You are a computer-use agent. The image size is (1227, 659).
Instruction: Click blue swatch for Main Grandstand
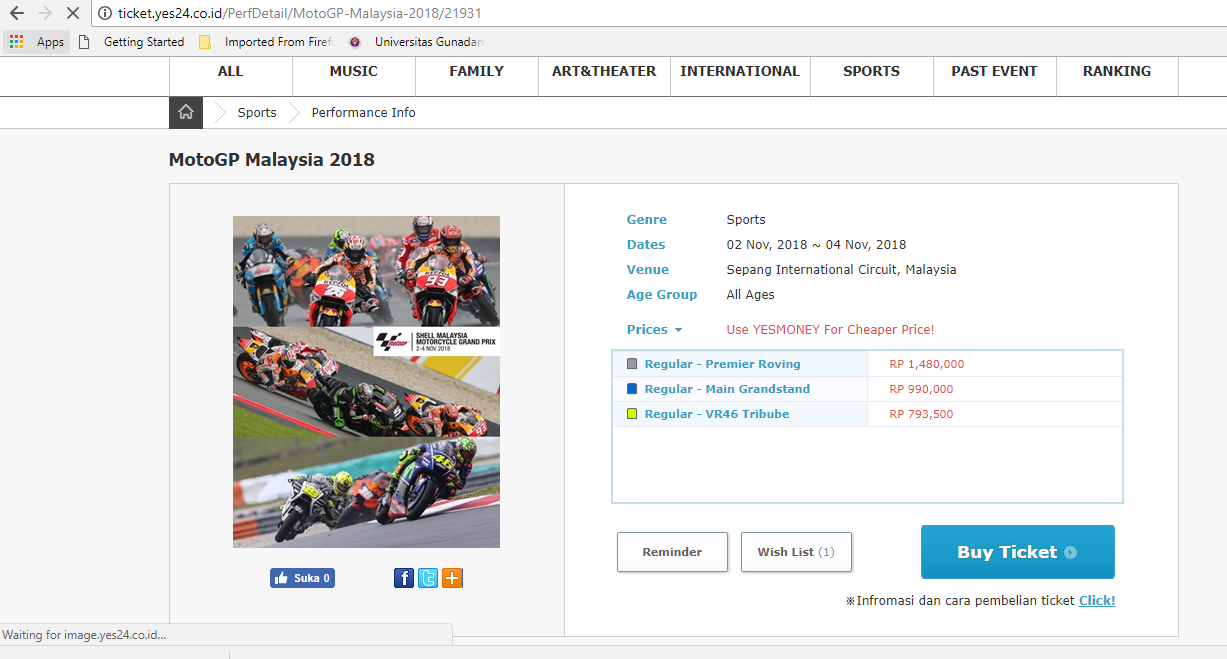pyautogui.click(x=632, y=389)
